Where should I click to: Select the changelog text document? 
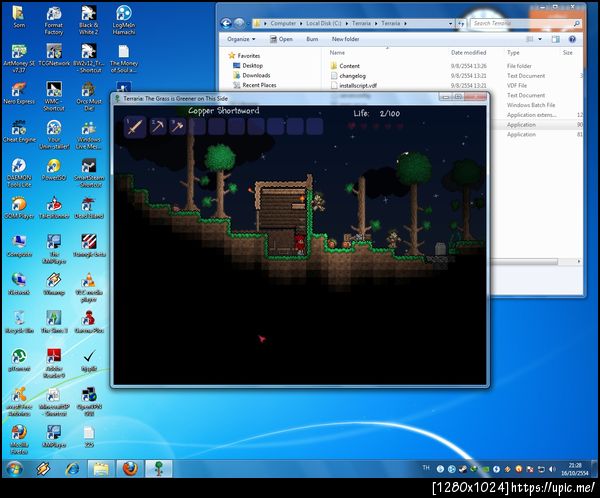(348, 76)
